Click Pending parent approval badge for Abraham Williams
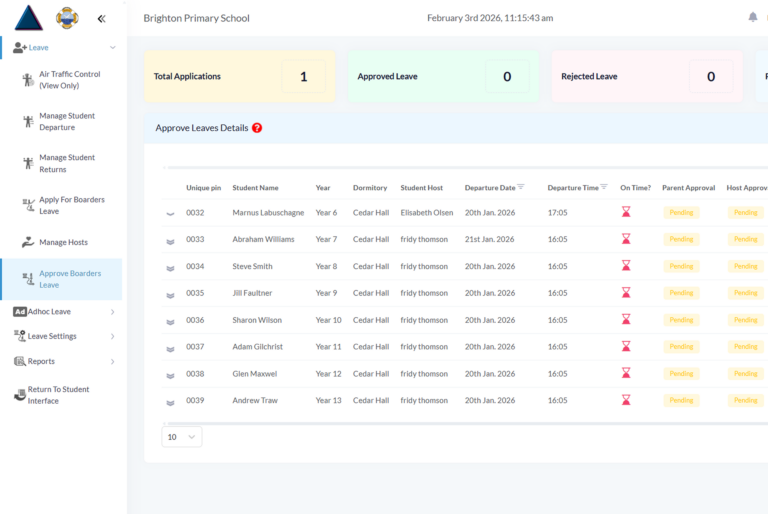This screenshot has height=514, width=768. tap(681, 239)
